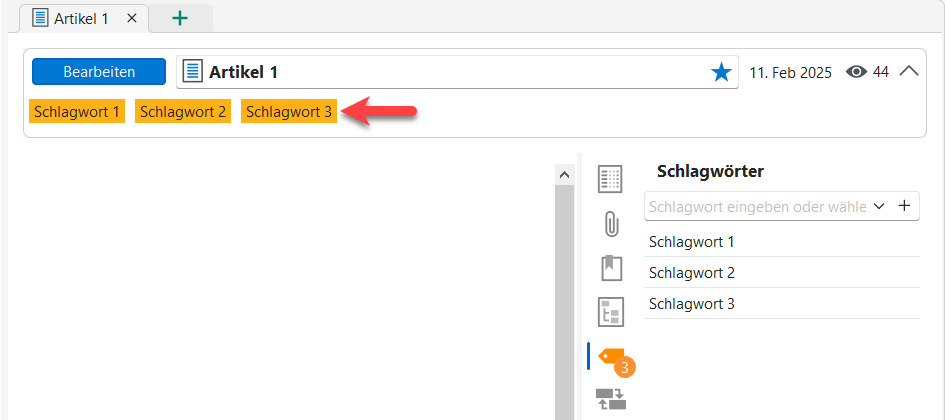
Task: Click the Bearbeiten button
Action: click(99, 72)
